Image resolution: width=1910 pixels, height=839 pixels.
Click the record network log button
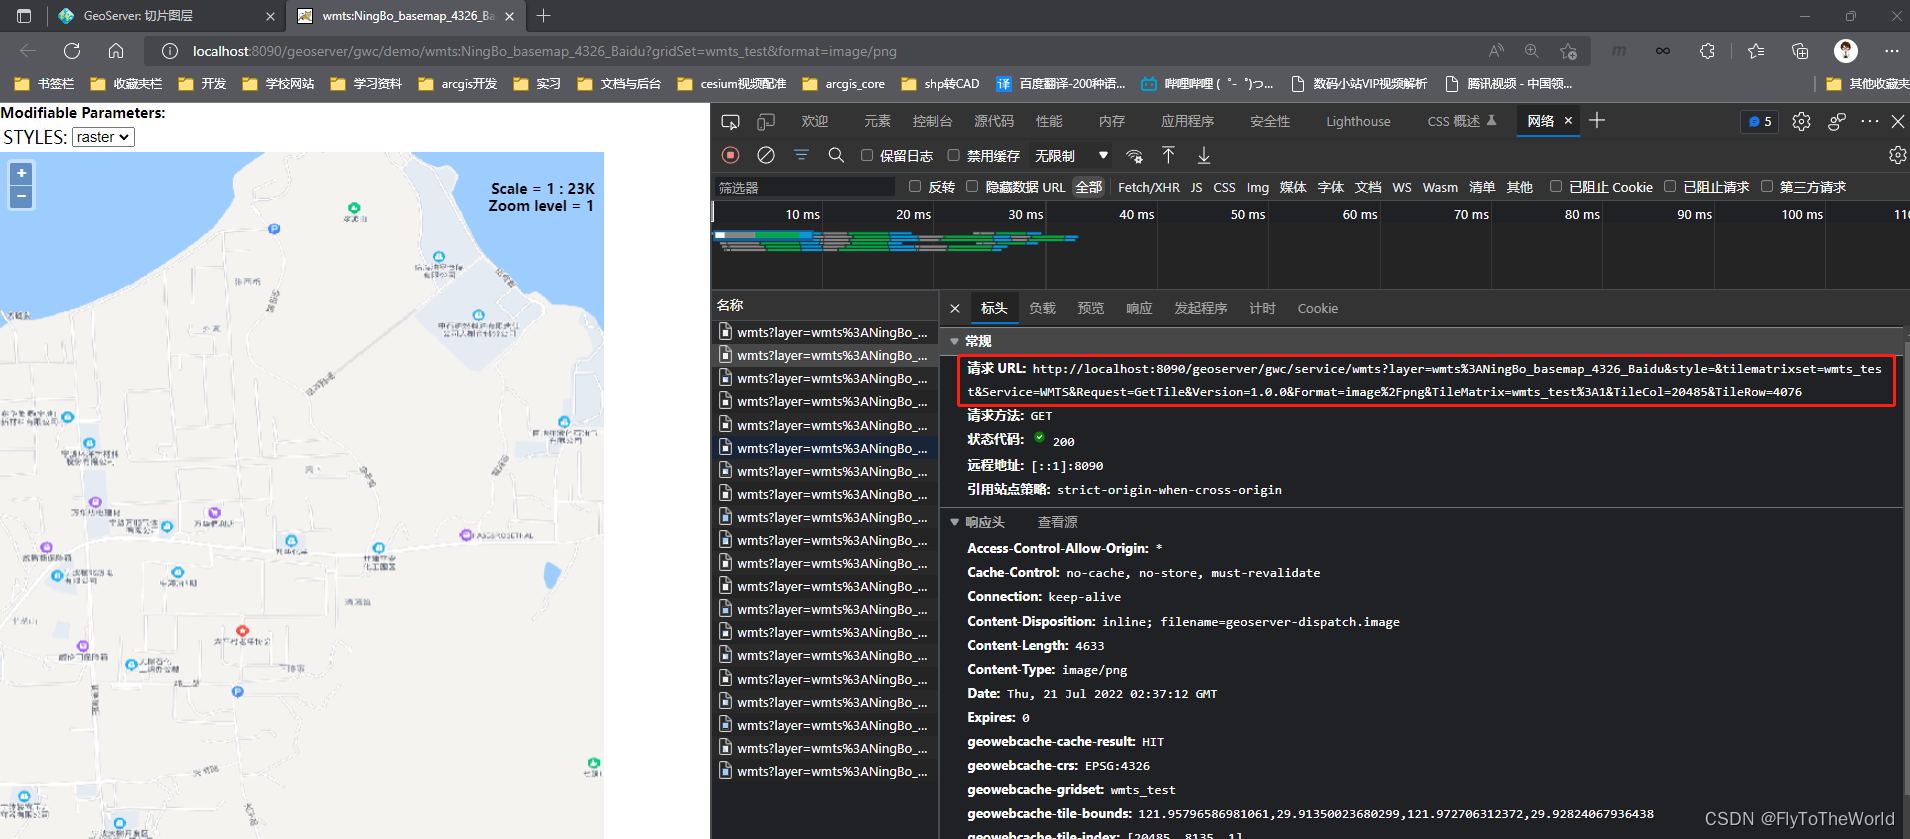730,155
